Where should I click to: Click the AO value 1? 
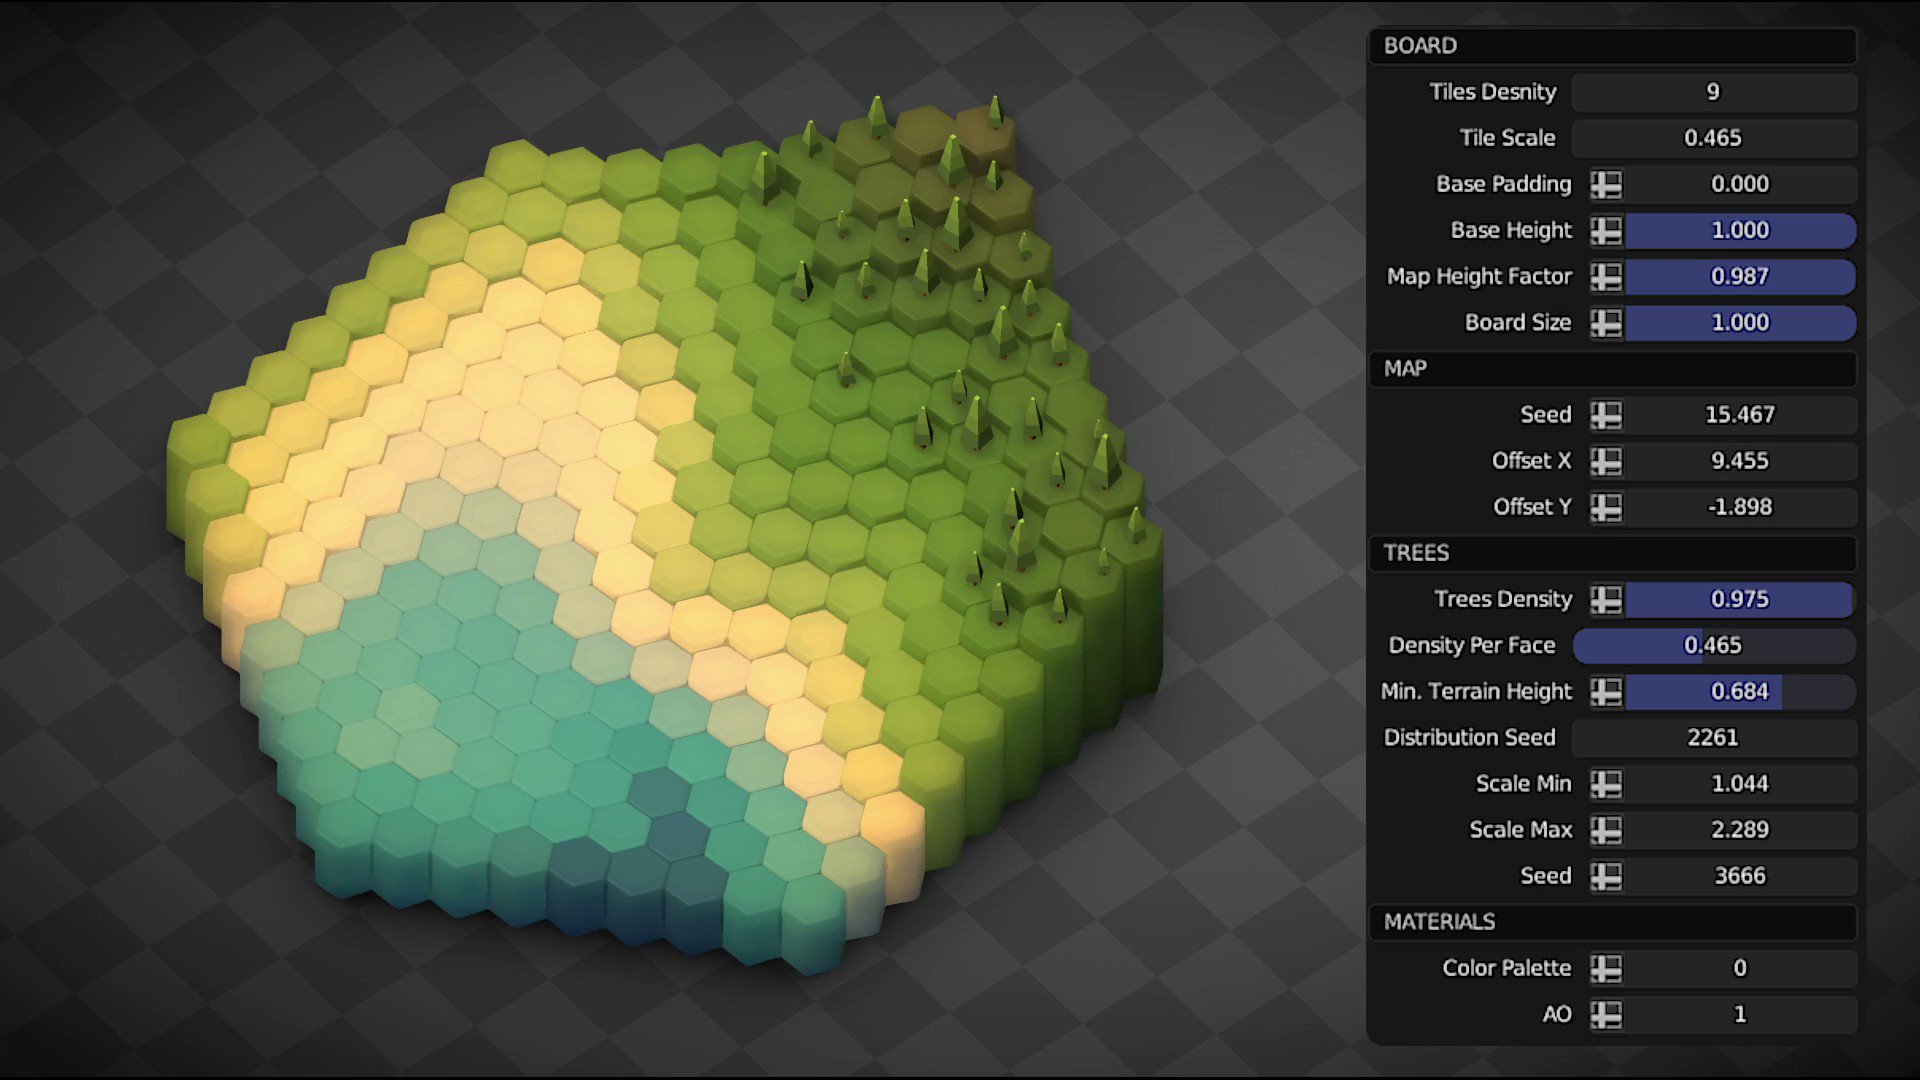tap(1741, 1014)
